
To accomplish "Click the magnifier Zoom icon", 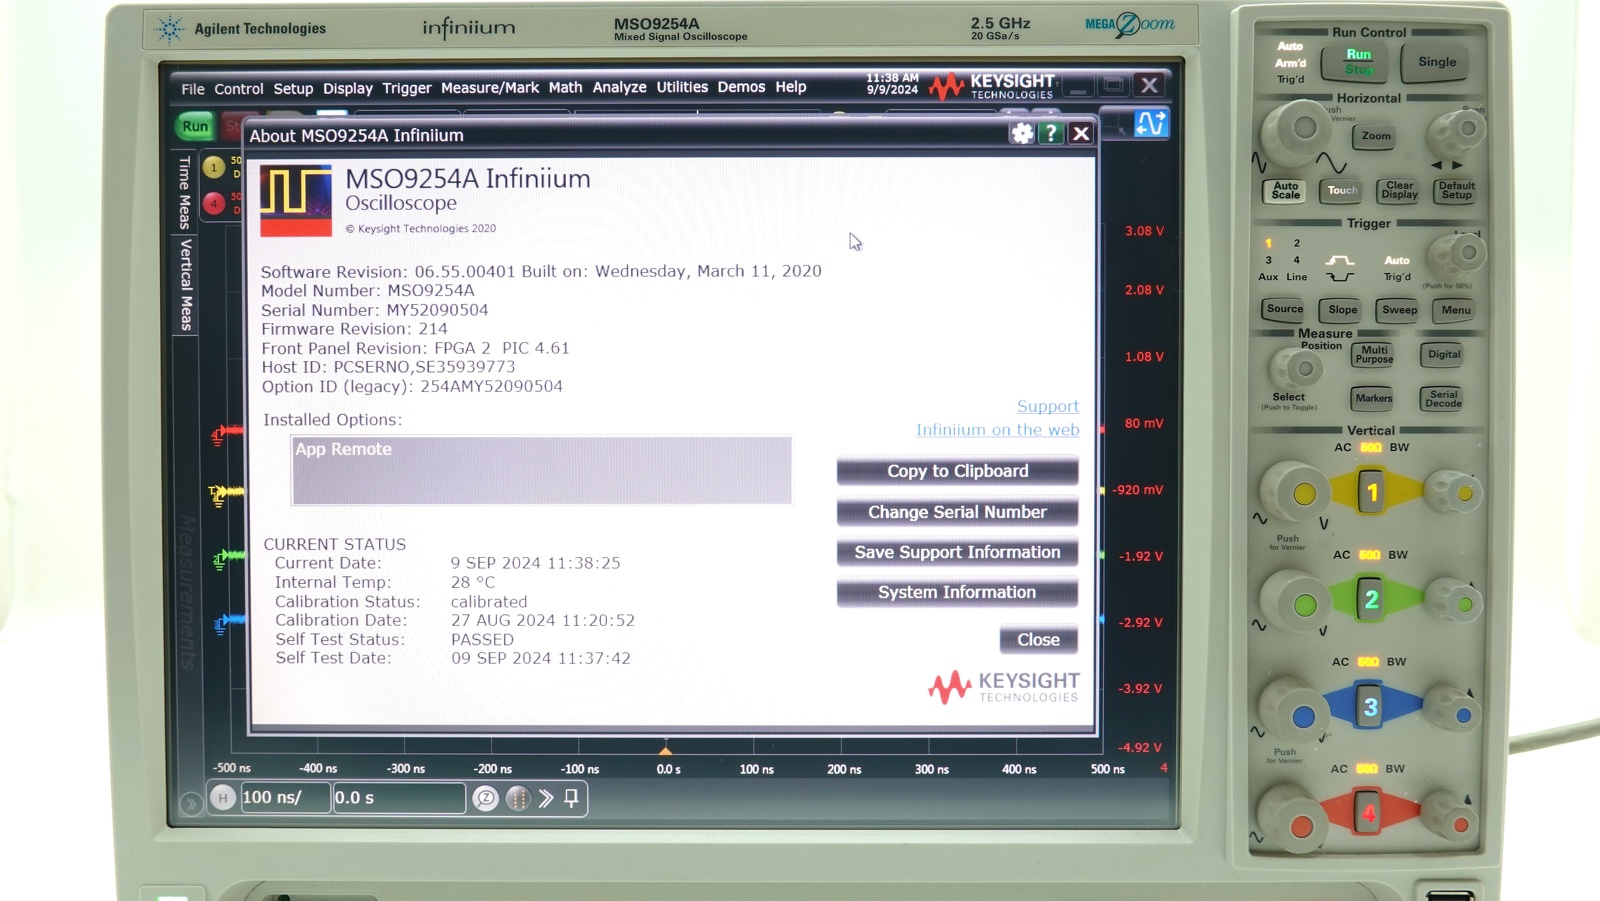I will (485, 798).
